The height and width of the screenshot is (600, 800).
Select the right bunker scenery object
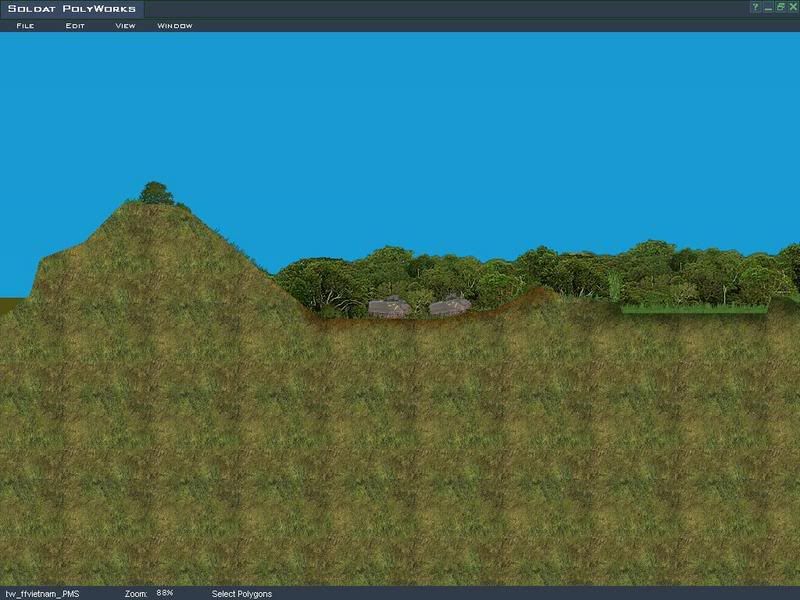pos(449,305)
